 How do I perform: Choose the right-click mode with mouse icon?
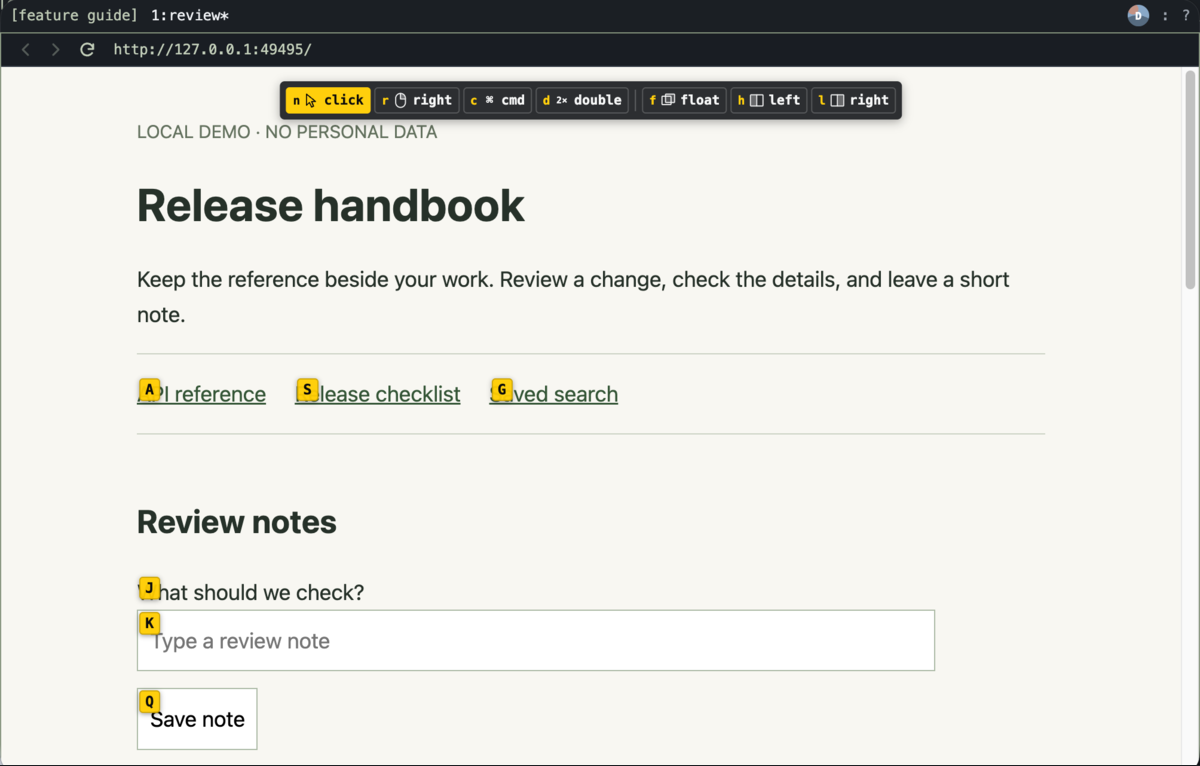tap(417, 100)
